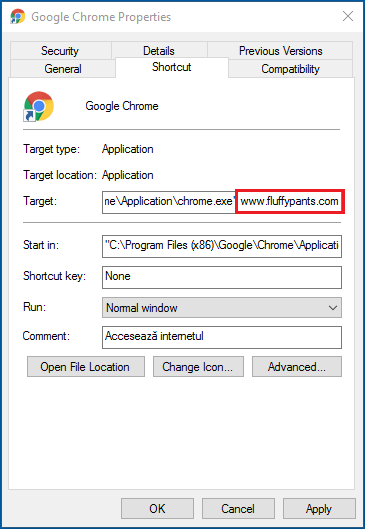365x529 pixels.
Task: Switch to the Details tab
Action: pyautogui.click(x=159, y=51)
